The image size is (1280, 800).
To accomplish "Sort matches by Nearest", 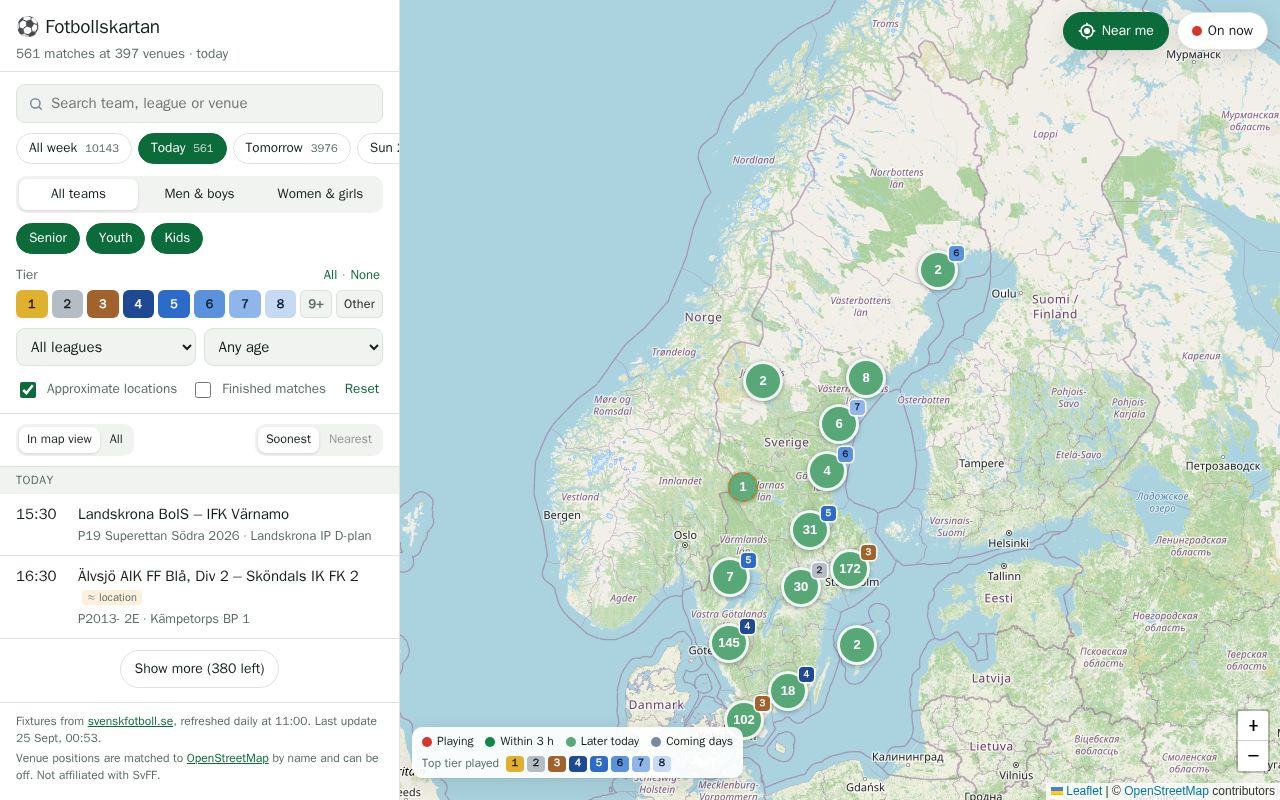I will tap(350, 439).
